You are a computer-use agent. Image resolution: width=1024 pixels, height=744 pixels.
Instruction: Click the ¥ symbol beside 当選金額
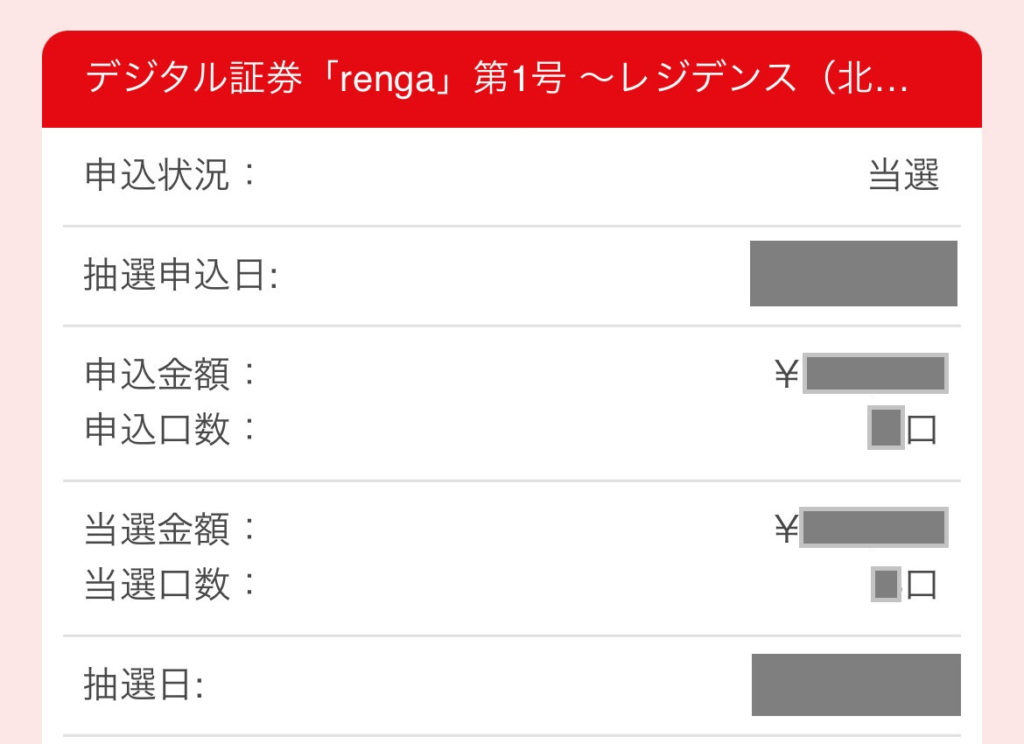tap(786, 528)
